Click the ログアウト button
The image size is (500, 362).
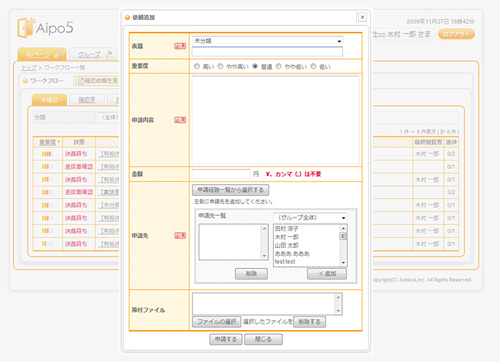click(456, 34)
